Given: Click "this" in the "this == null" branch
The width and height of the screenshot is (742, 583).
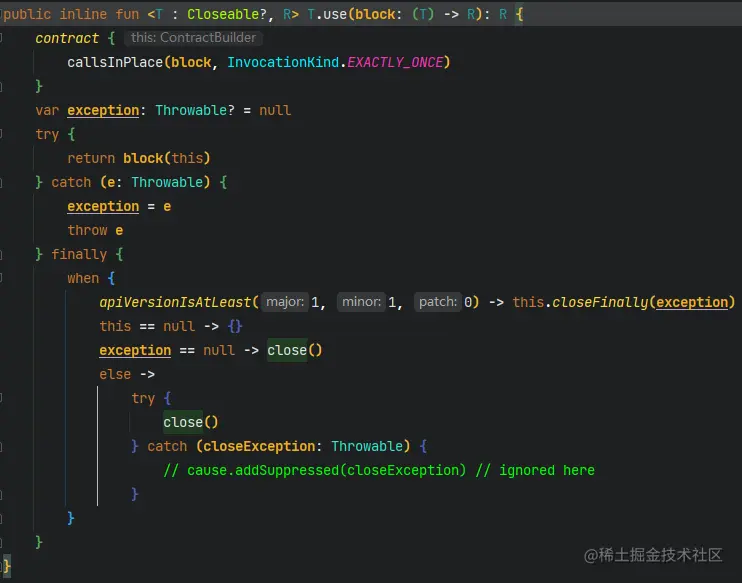Looking at the screenshot, I should pos(115,327).
